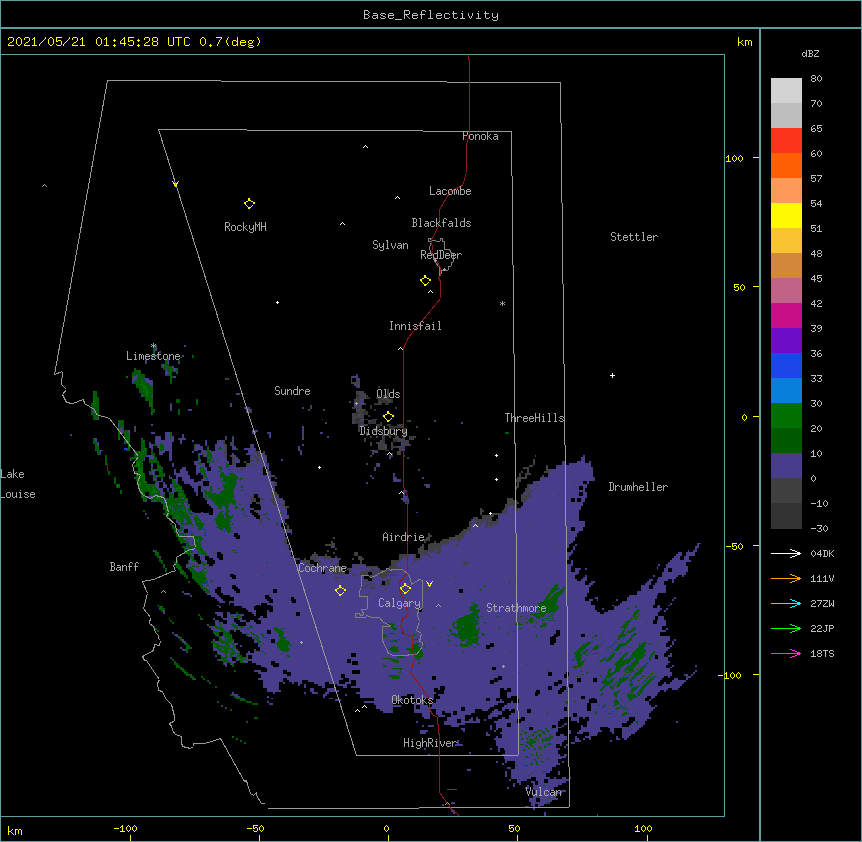Pick the blue swatch between 36 and 33 dBZ
862x842 pixels.
coord(786,365)
